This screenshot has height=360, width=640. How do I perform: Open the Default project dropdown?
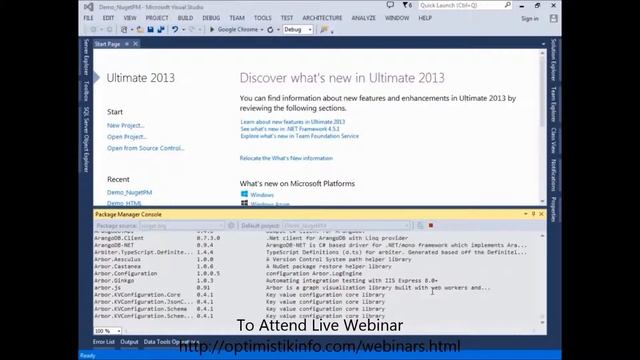pos(347,225)
